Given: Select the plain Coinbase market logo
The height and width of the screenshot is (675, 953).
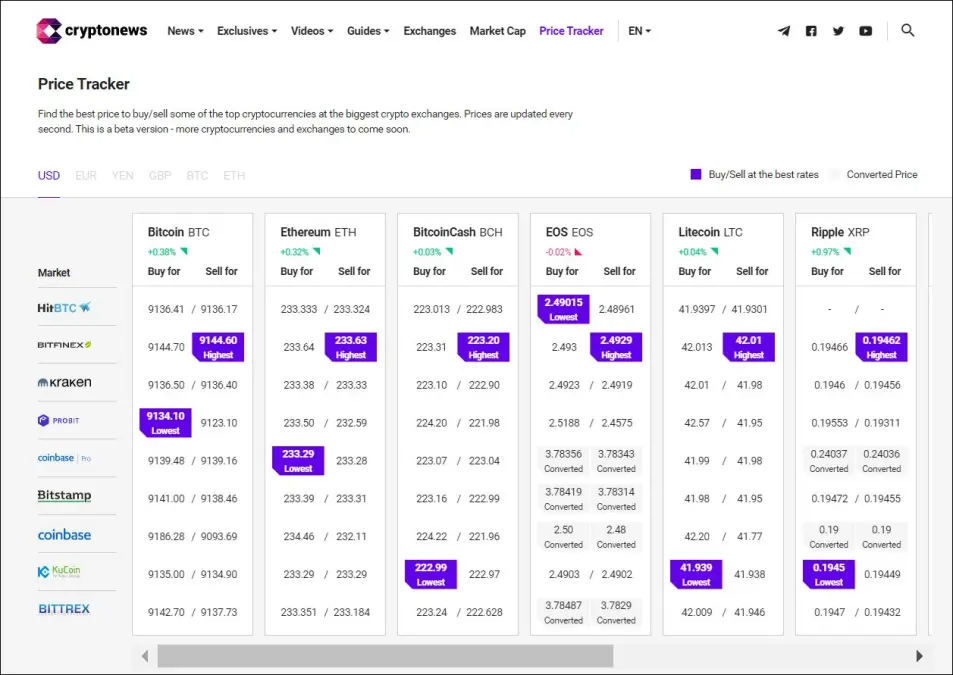Looking at the screenshot, I should tap(64, 535).
